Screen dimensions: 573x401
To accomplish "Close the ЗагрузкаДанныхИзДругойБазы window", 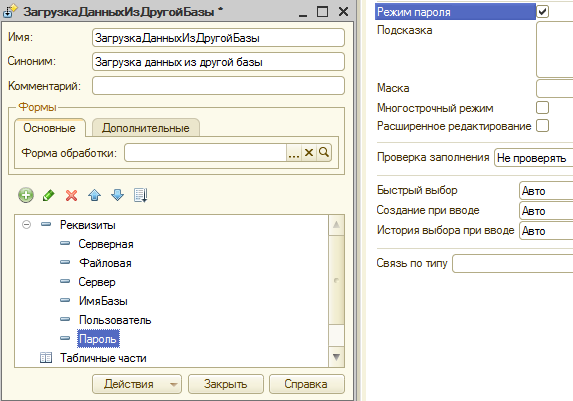I will pos(343,12).
